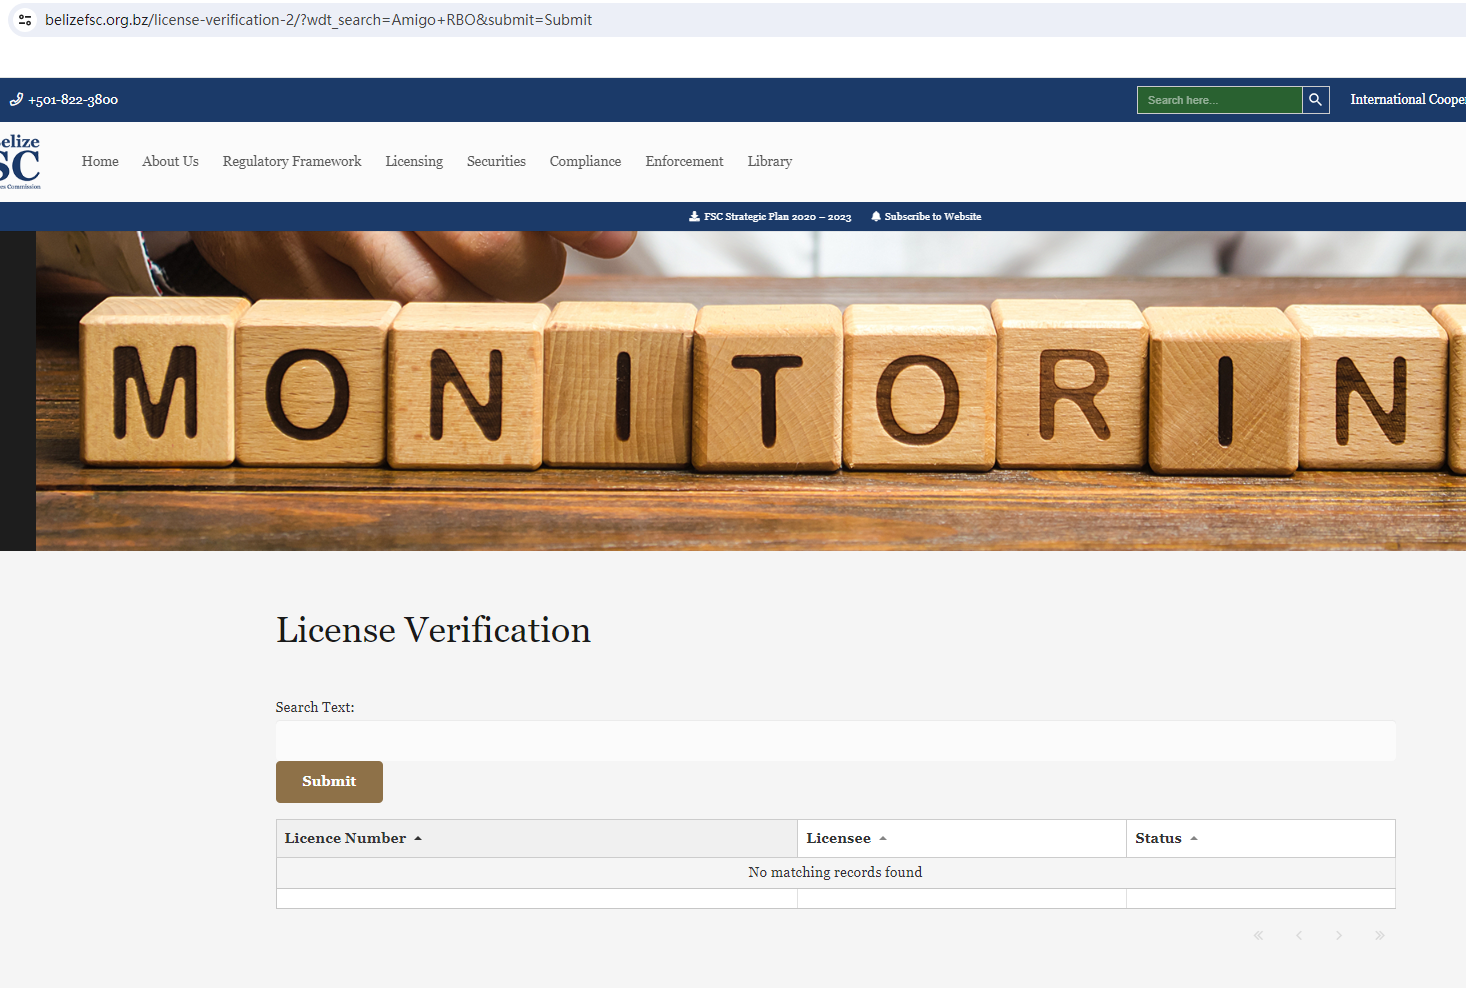The height and width of the screenshot is (988, 1466).
Task: Sort by Licensee column arrow
Action: point(883,839)
